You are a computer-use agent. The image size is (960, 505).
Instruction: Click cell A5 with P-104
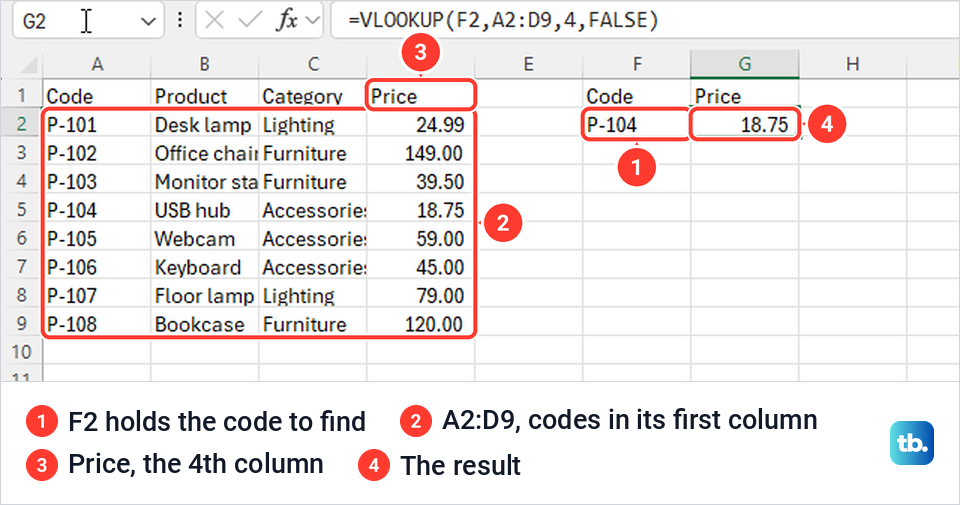pos(97,210)
